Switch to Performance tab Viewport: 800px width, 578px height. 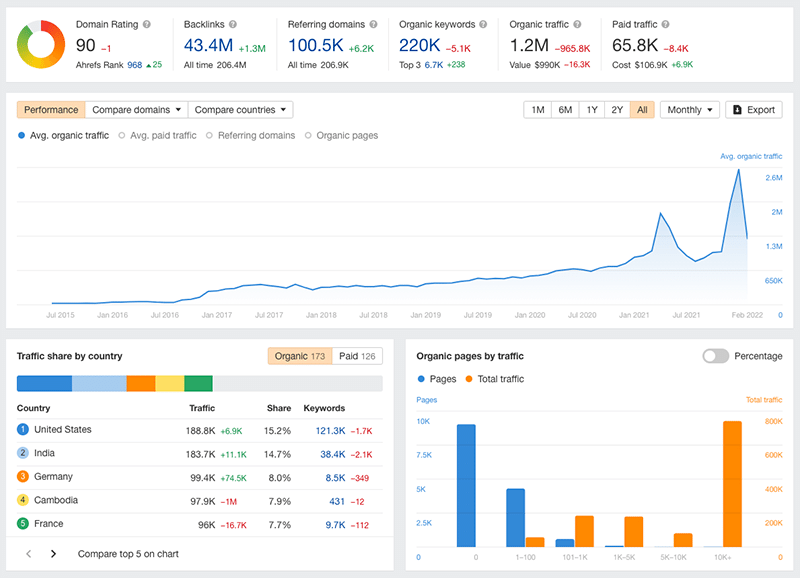51,110
